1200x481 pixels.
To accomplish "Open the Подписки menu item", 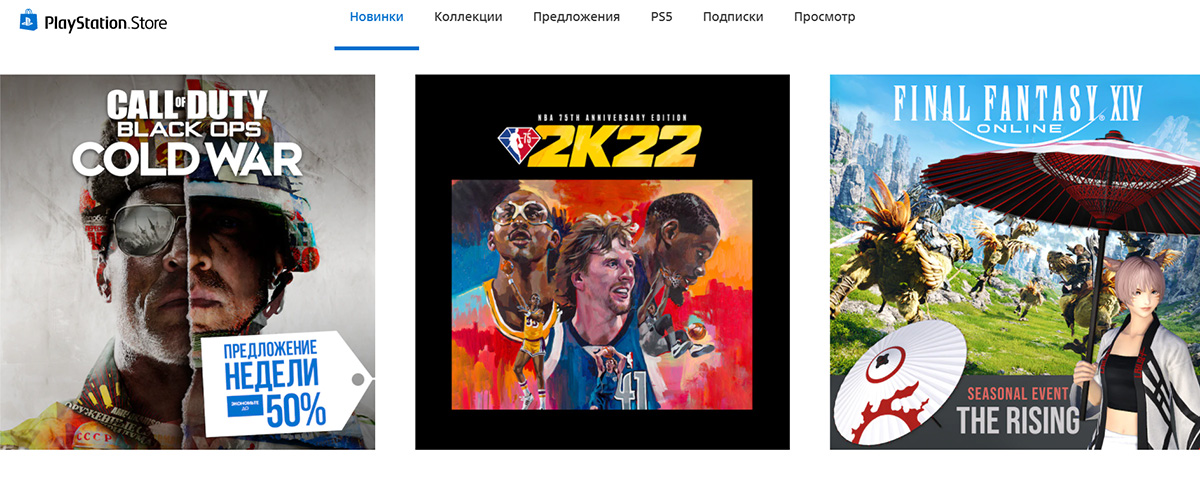I will coord(733,17).
